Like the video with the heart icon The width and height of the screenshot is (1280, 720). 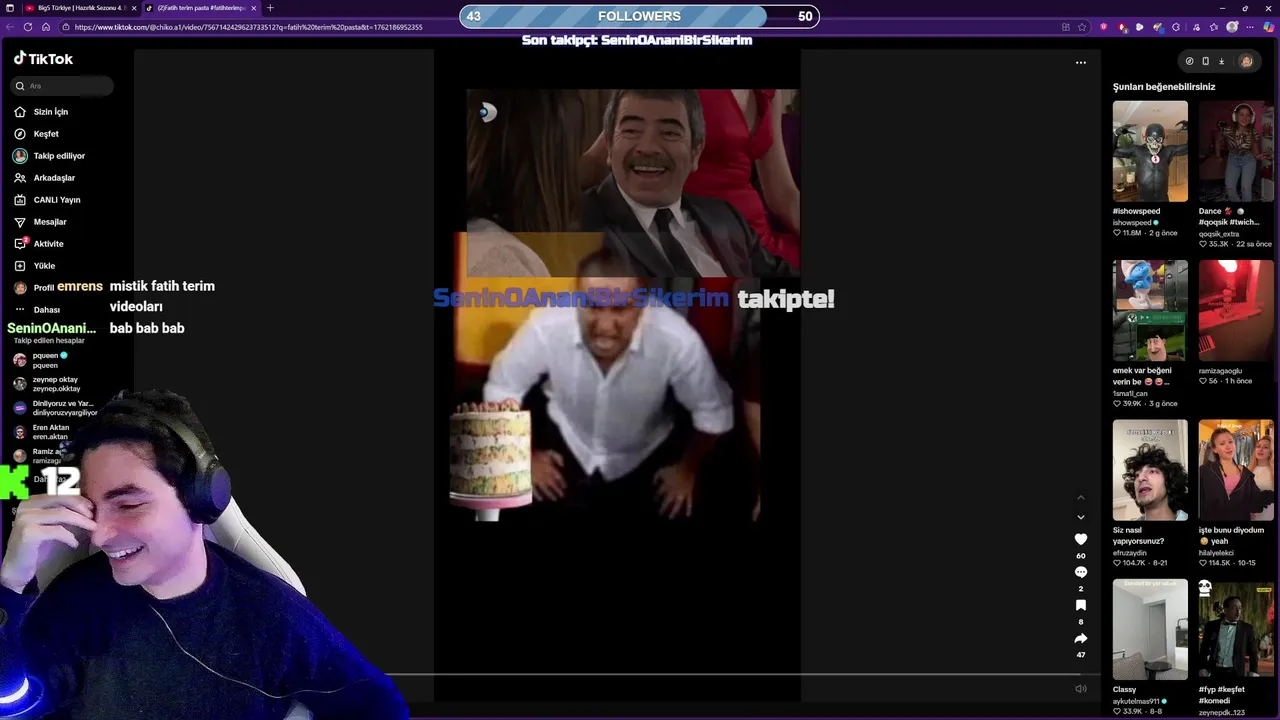pyautogui.click(x=1080, y=540)
